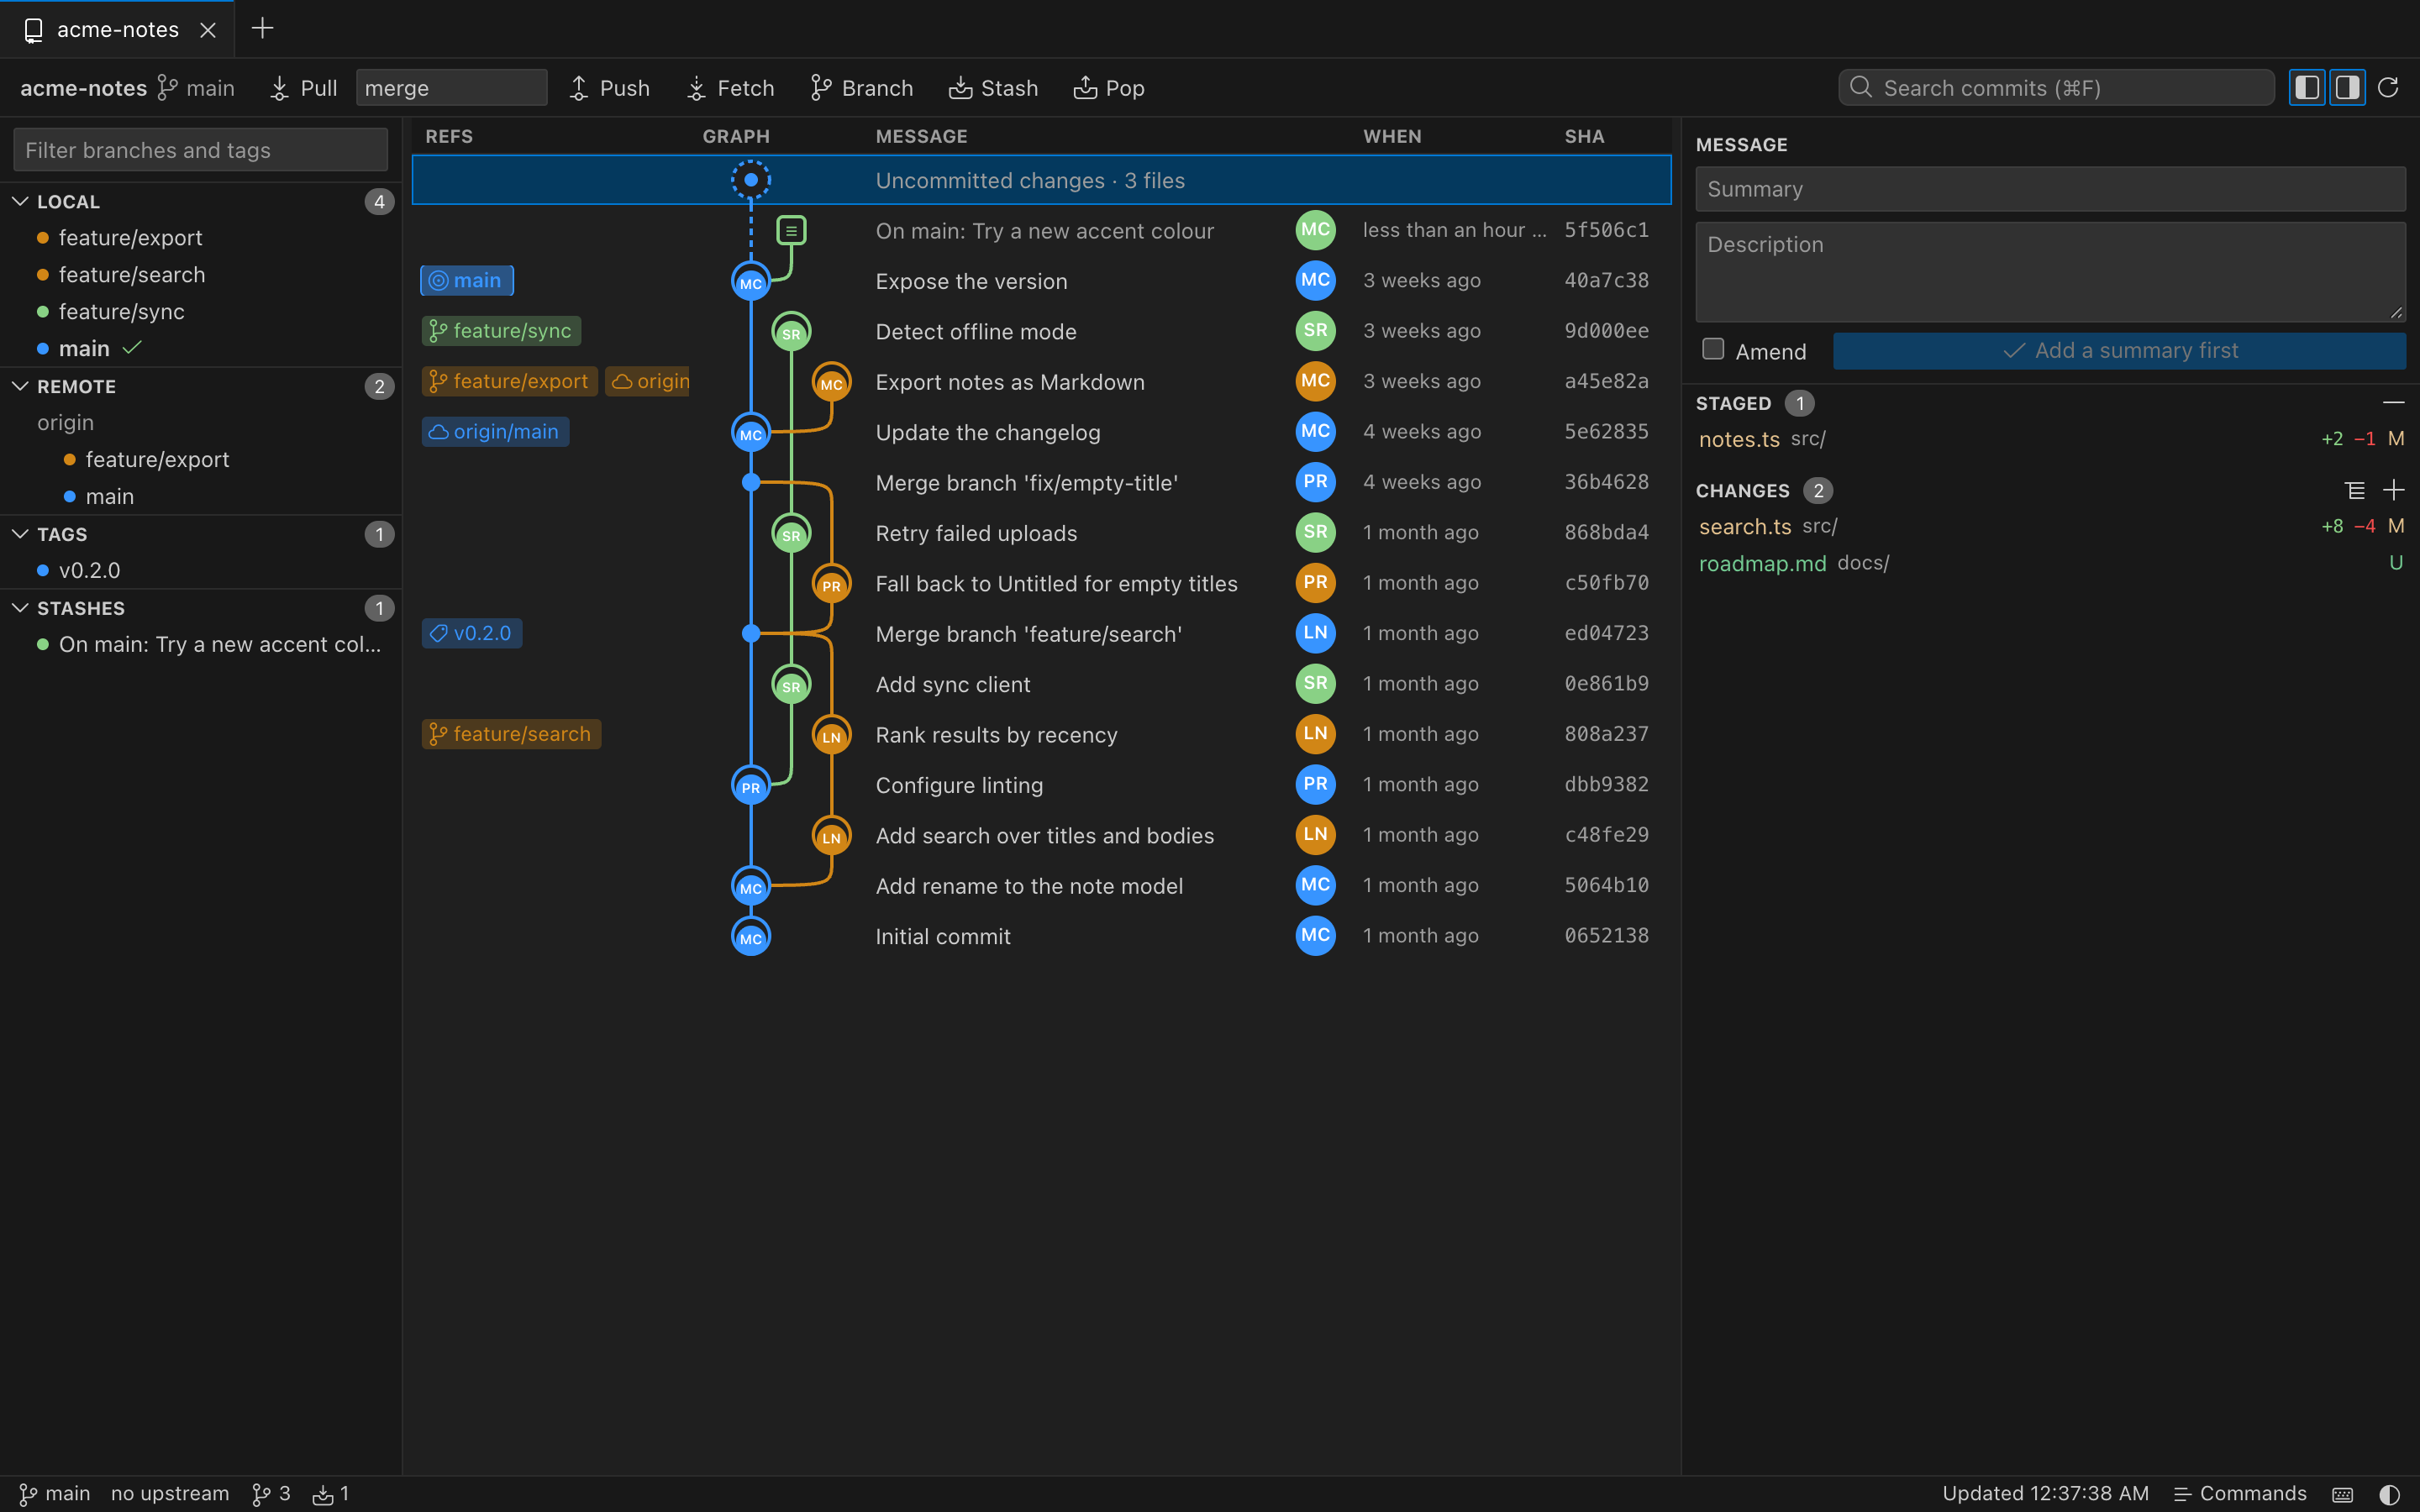Push commits with the Push button
Screen dimensions: 2420x1512
(609, 88)
